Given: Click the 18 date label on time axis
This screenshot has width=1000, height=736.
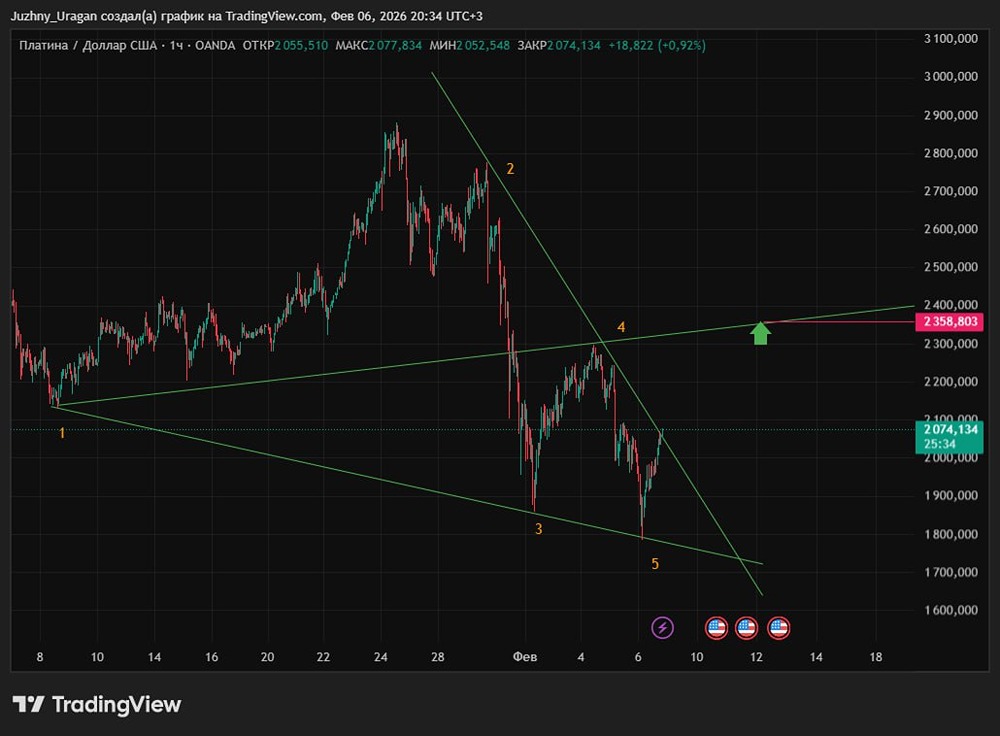Looking at the screenshot, I should pos(876,657).
